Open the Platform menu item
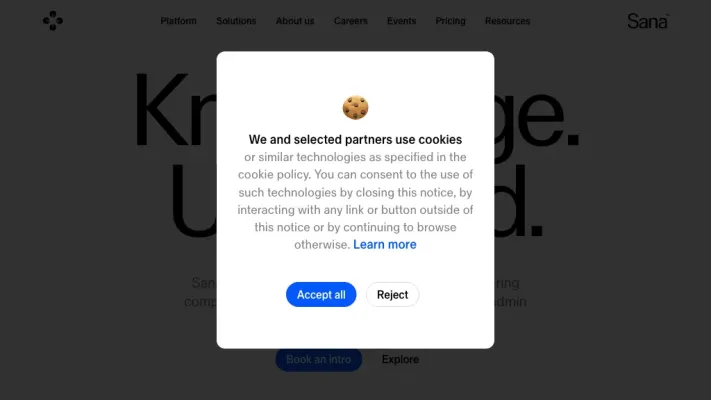Viewport: 711px width, 400px height. [x=179, y=21]
